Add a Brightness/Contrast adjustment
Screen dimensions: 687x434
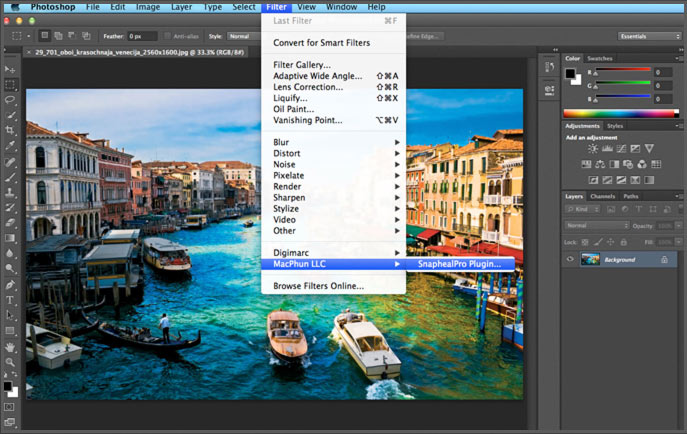[x=593, y=149]
